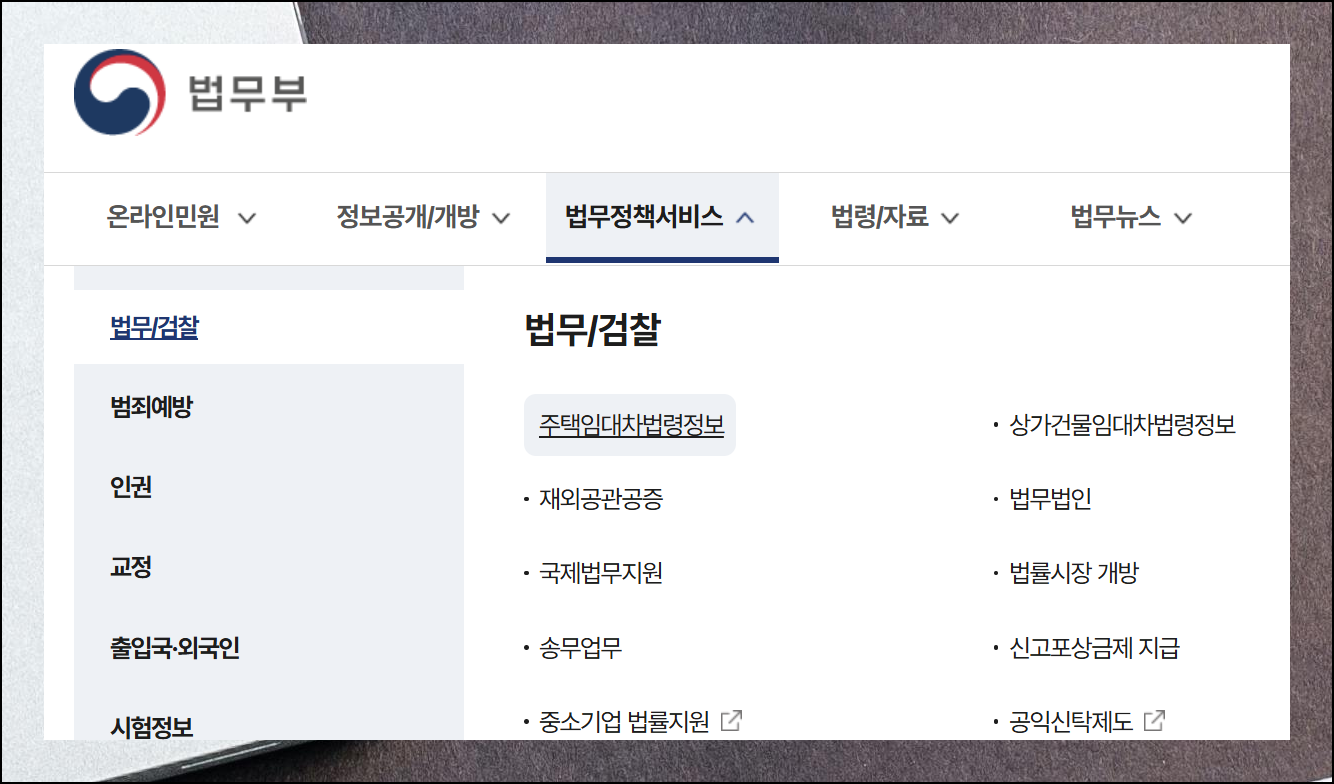1334x784 pixels.
Task: Click the external link icon beside 중소기업 법률지원
Action: [731, 720]
